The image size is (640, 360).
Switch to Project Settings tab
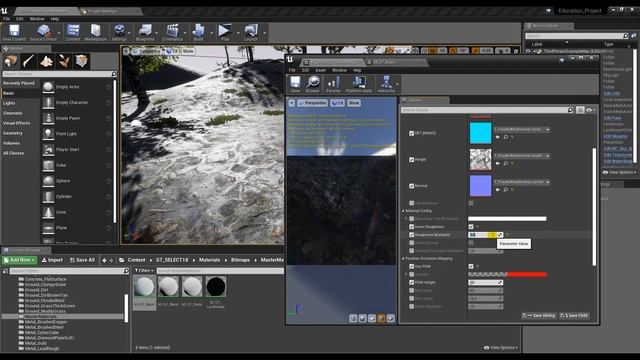point(102,11)
